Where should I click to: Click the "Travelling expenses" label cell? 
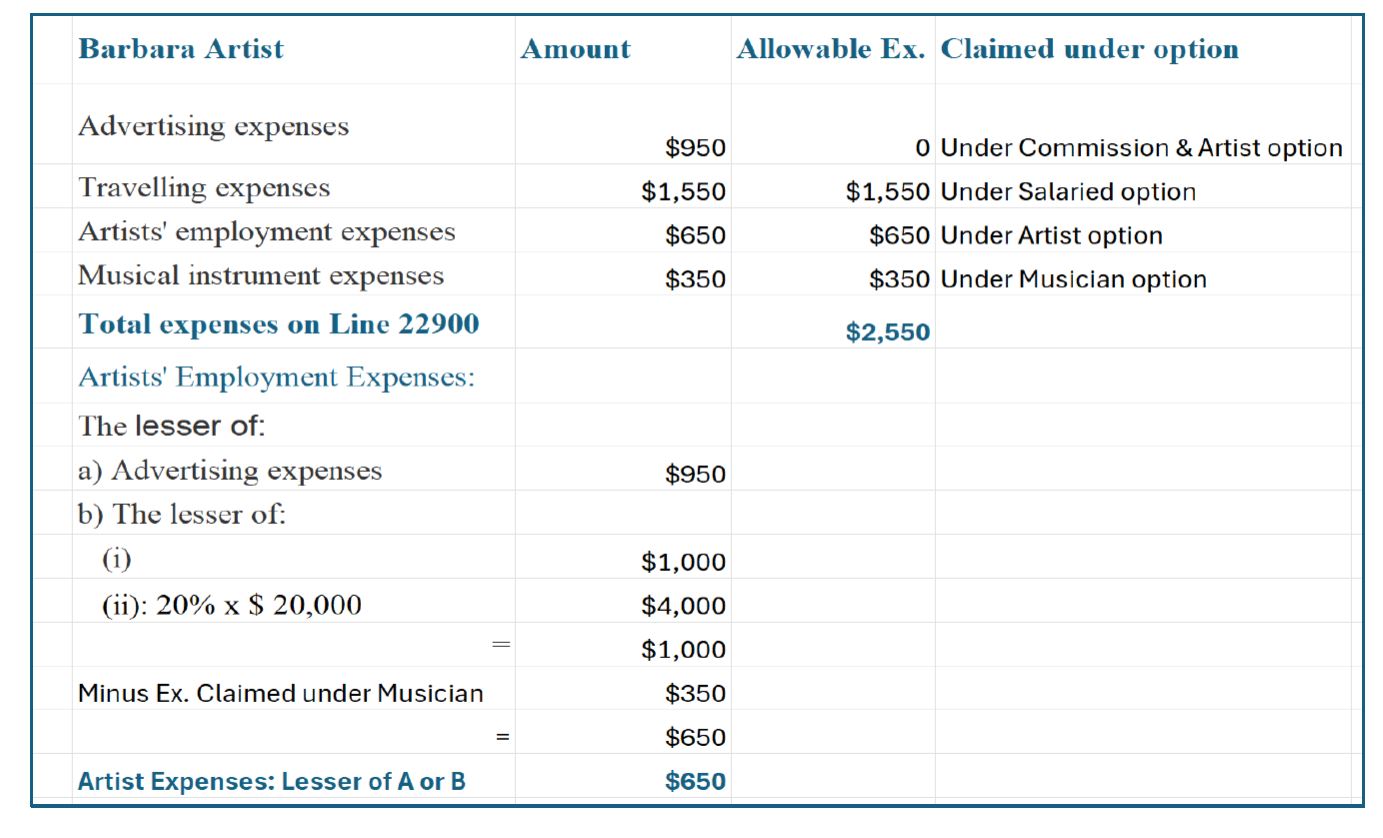point(204,188)
